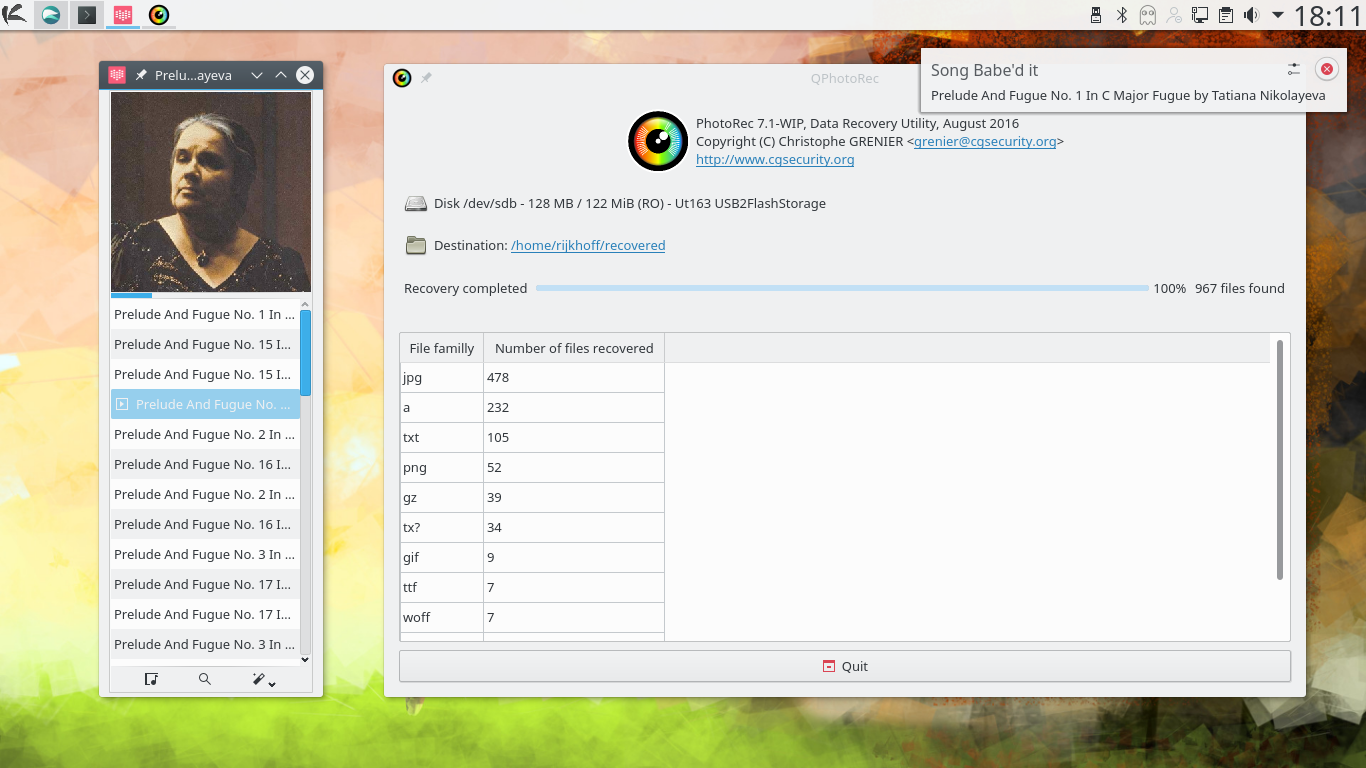Screen dimensions: 1366x768
Task: Open the user contact status tray icon
Action: point(1174,15)
